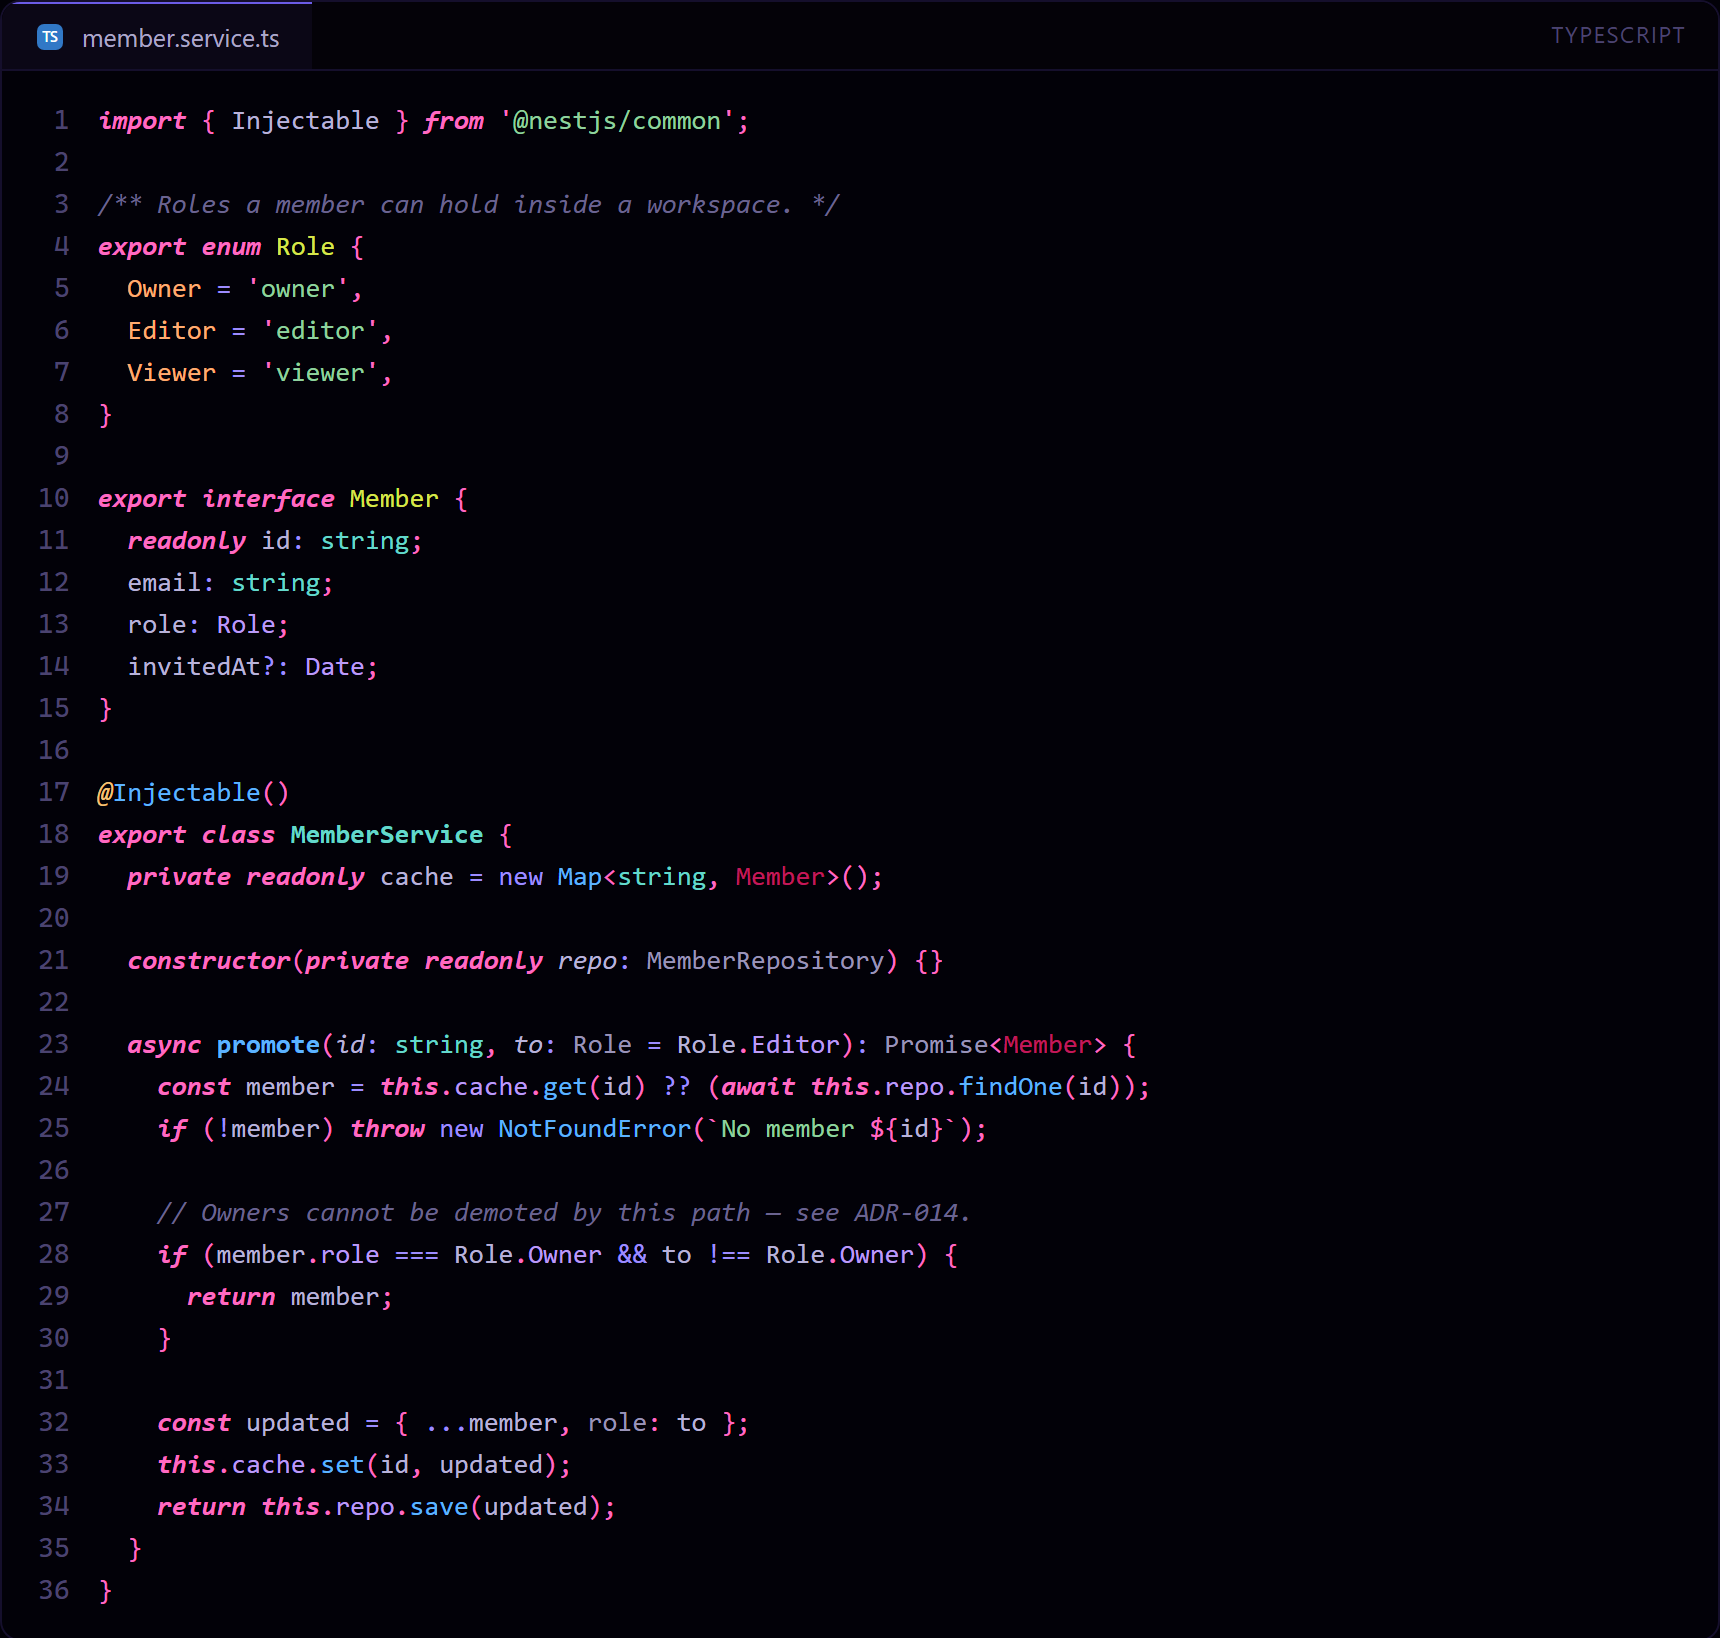Click '...member' spread on line 32
Viewport: 1720px width, 1638px height.
point(490,1423)
